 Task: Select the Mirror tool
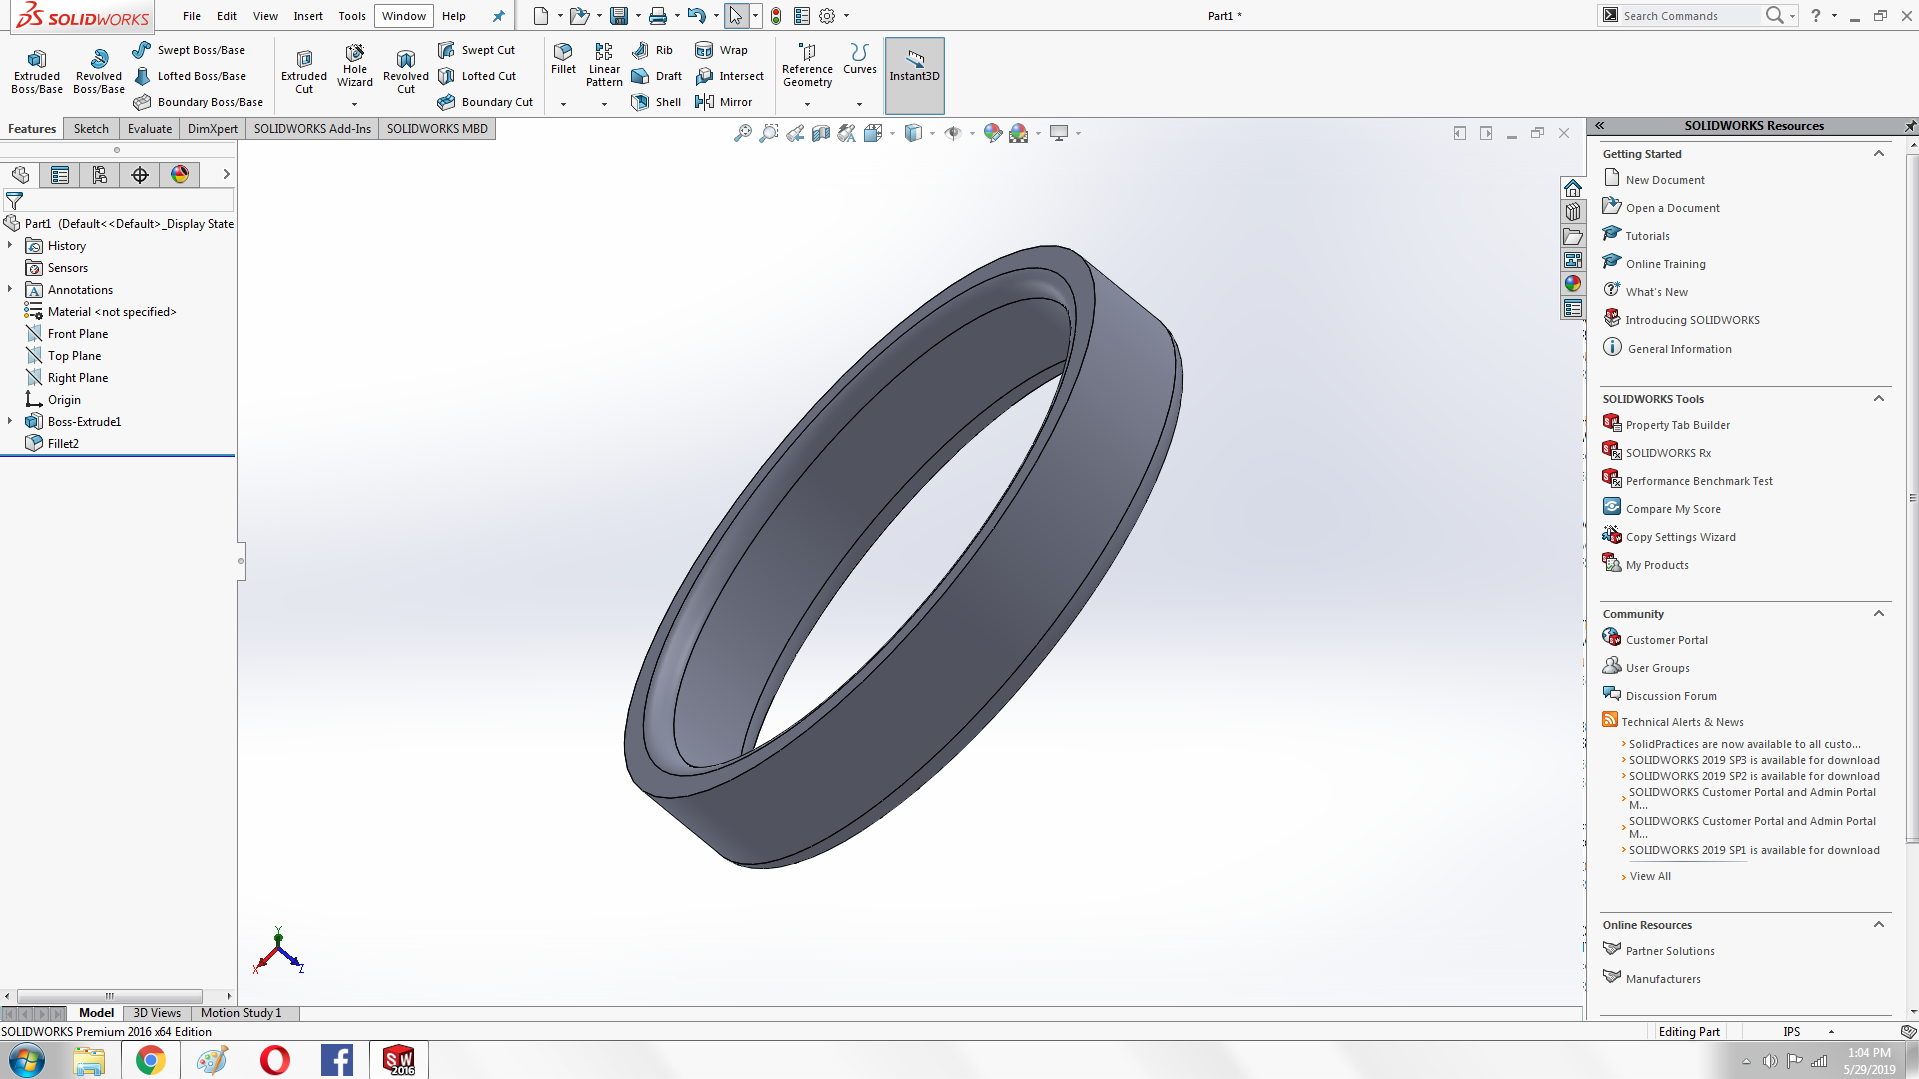point(723,102)
